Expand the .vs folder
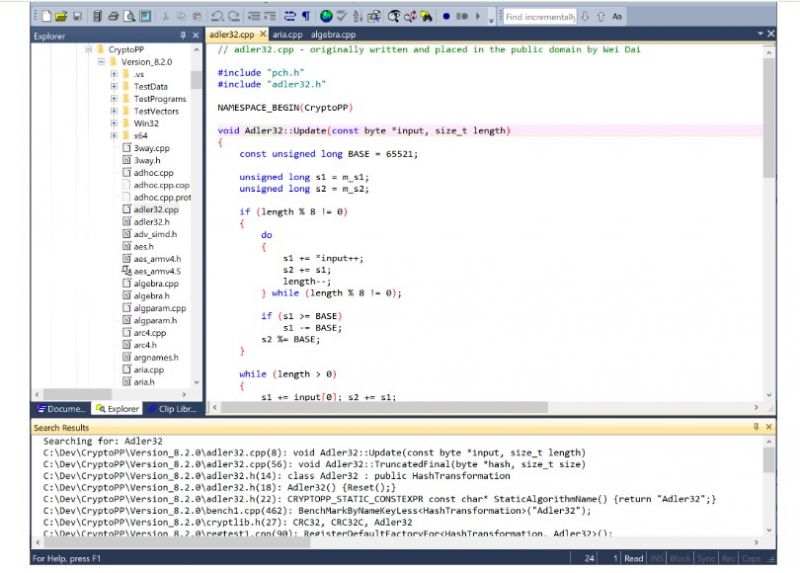800x573 pixels. 114,74
